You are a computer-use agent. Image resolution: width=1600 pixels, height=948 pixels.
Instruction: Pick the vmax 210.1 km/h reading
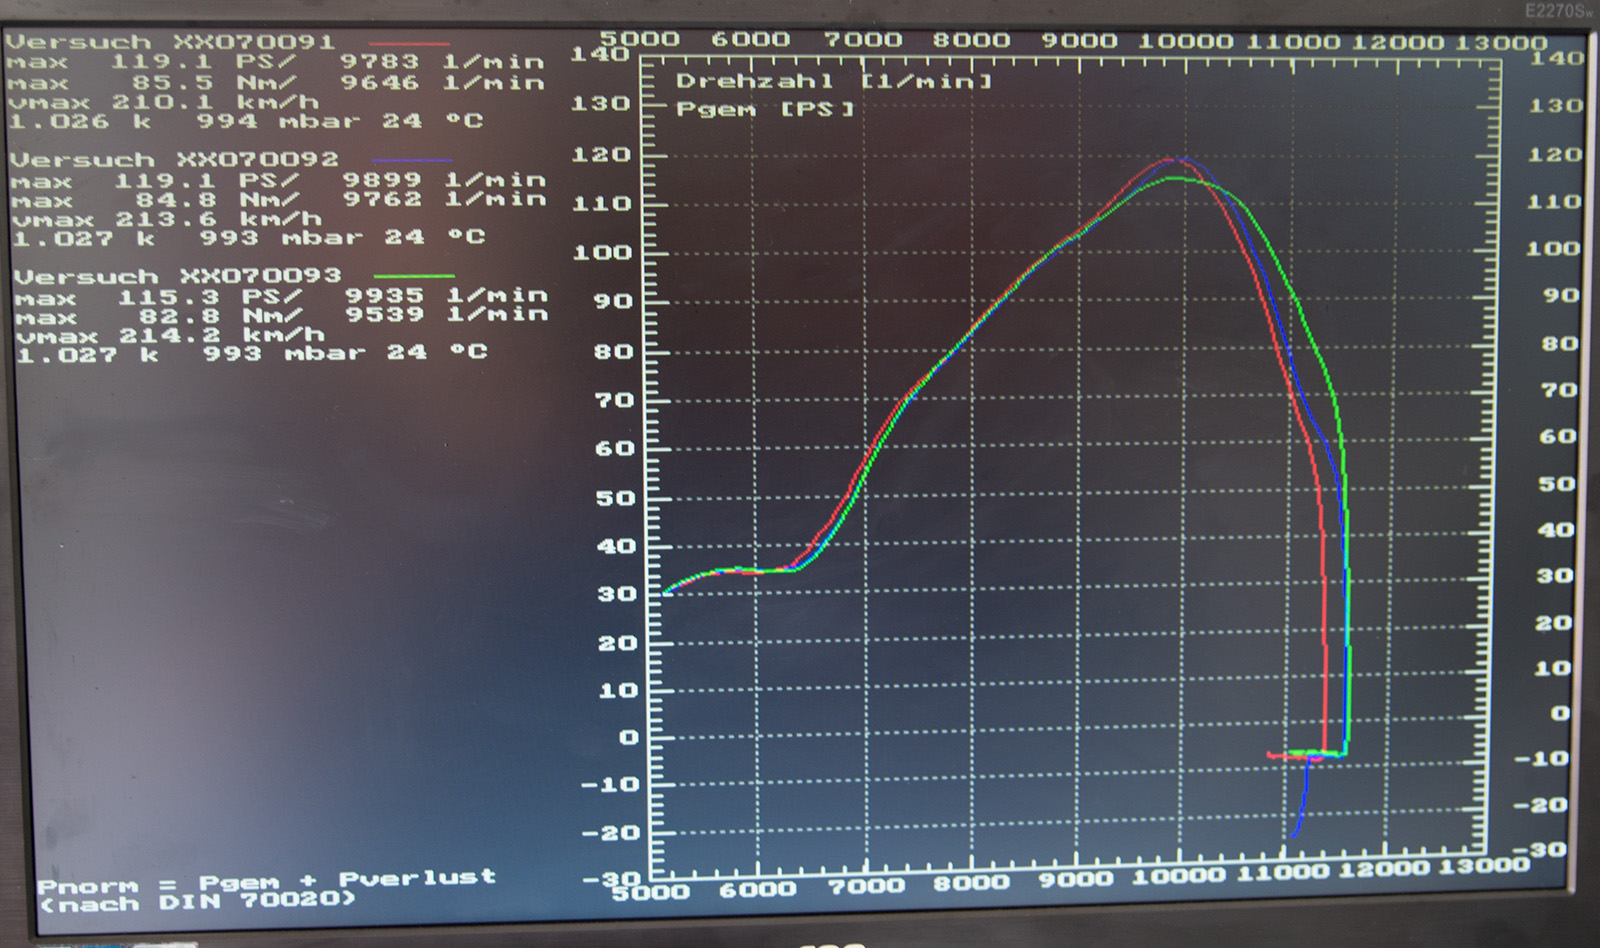coord(164,102)
